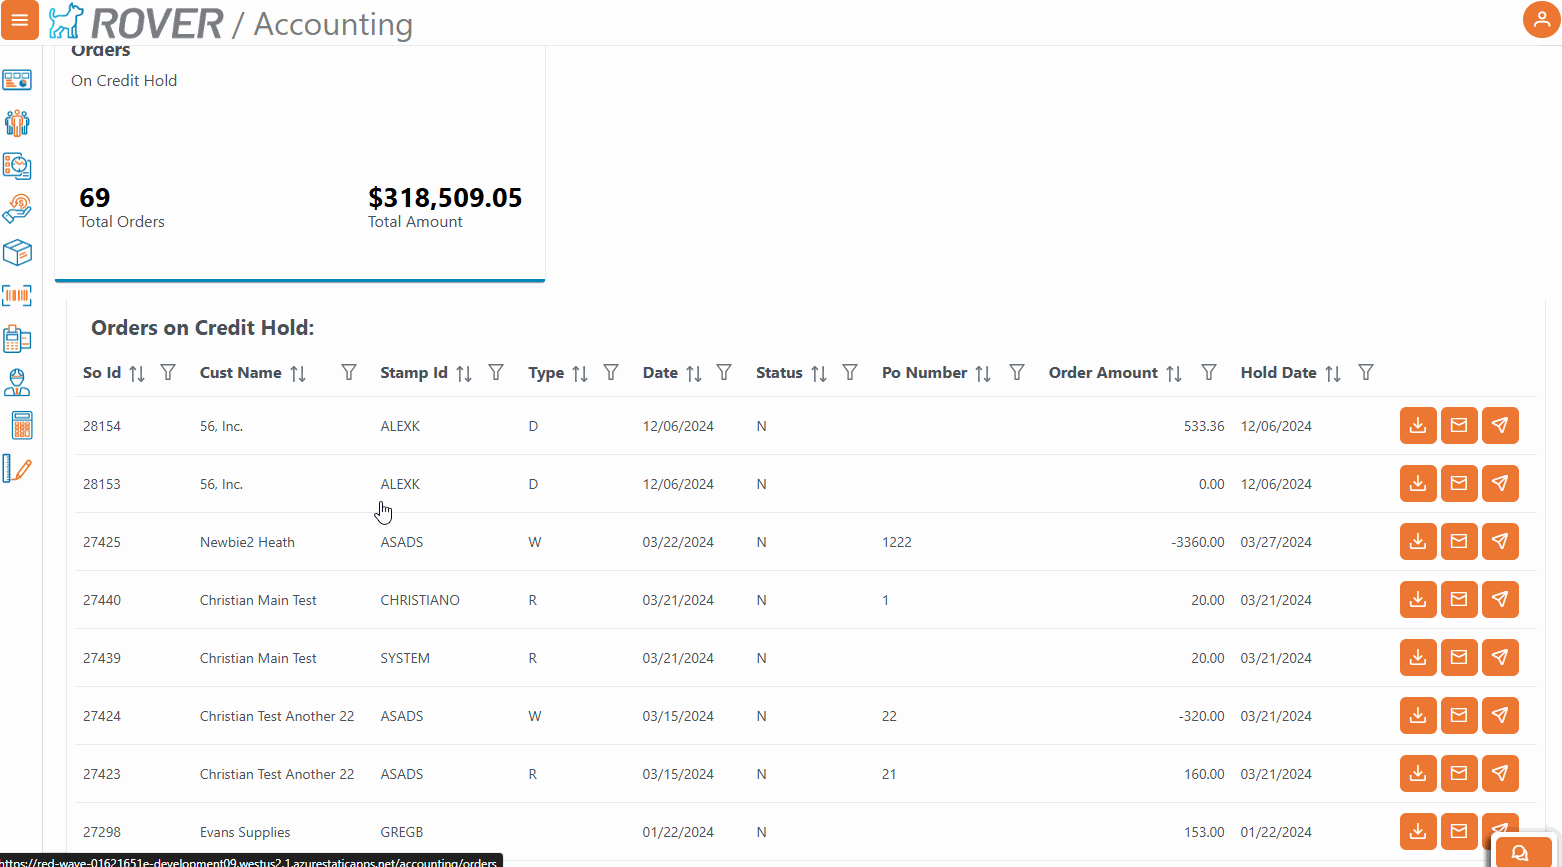The image size is (1562, 867).
Task: Open the calculator icon in sidebar
Action: (x=21, y=425)
